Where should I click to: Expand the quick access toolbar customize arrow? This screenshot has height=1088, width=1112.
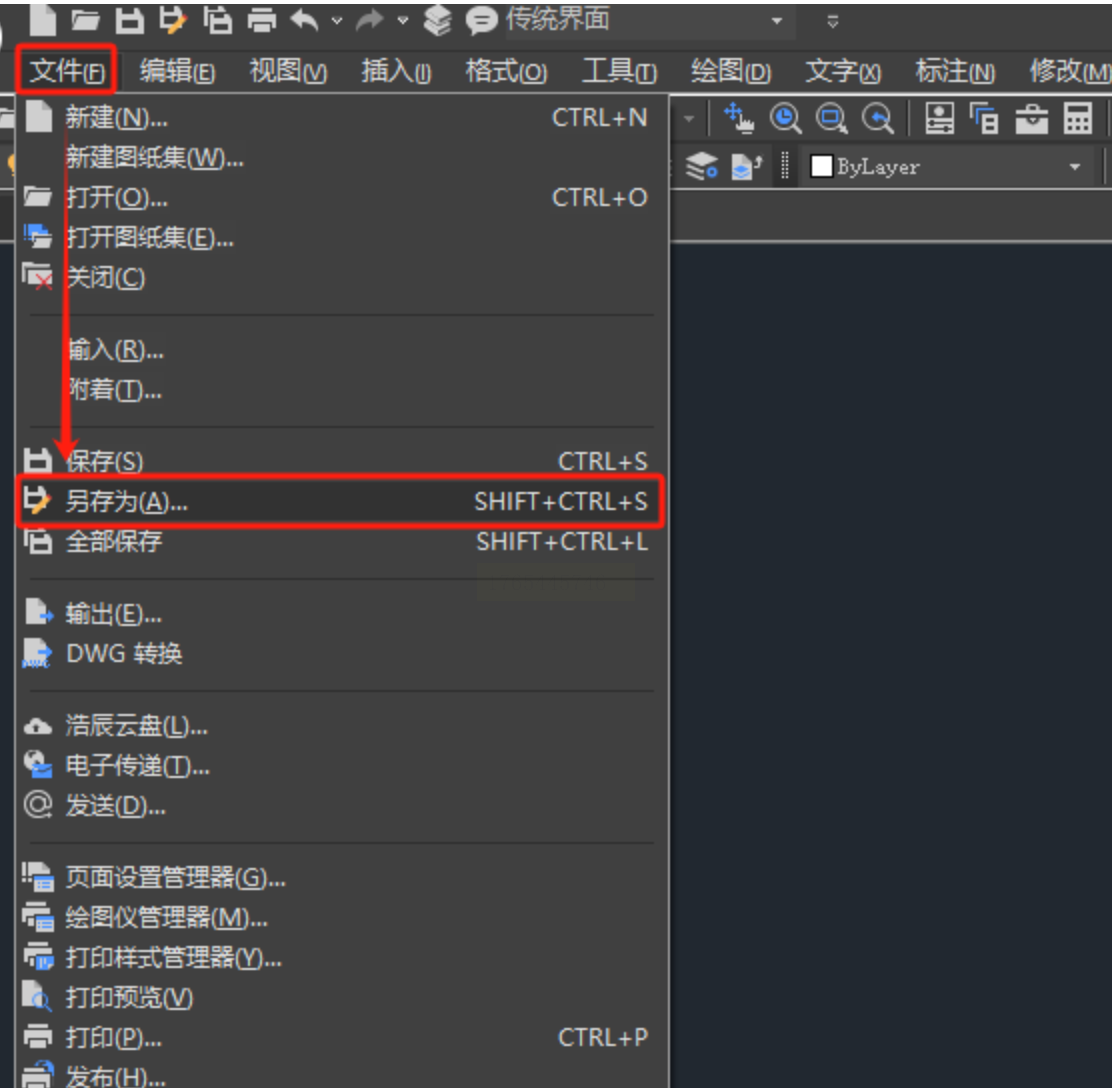833,21
